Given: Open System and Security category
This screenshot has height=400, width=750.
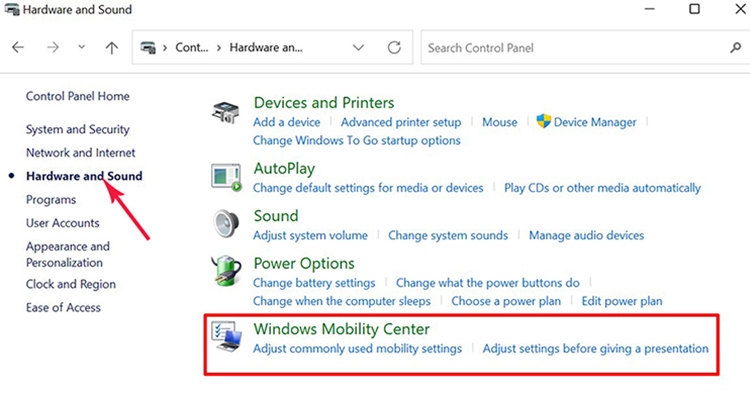Looking at the screenshot, I should pos(77,129).
